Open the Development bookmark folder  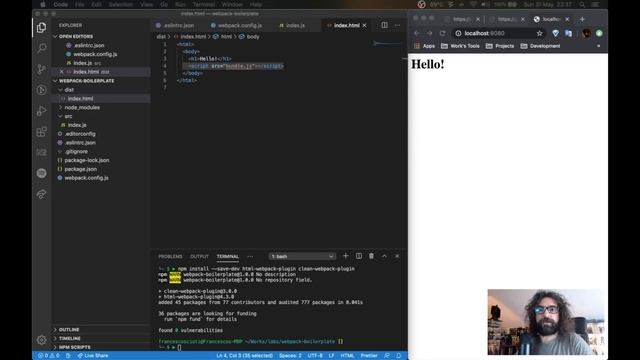(x=540, y=46)
